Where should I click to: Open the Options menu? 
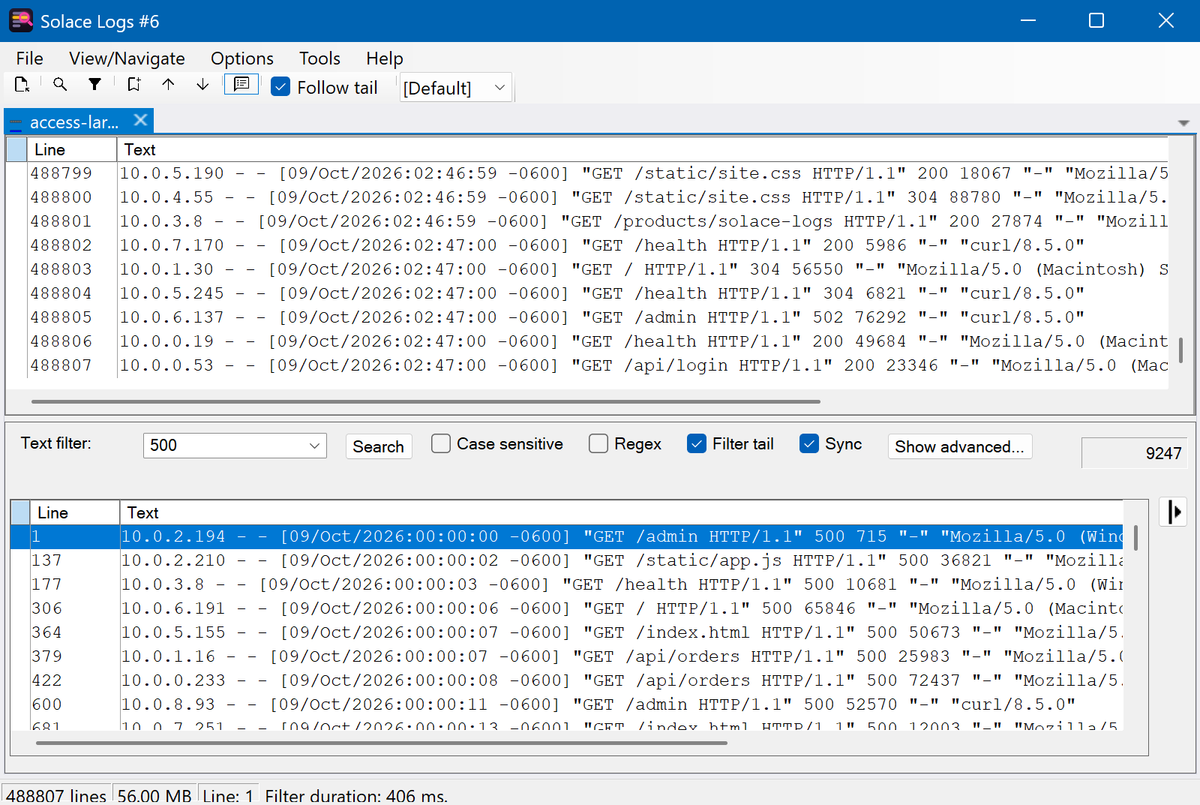pyautogui.click(x=242, y=58)
